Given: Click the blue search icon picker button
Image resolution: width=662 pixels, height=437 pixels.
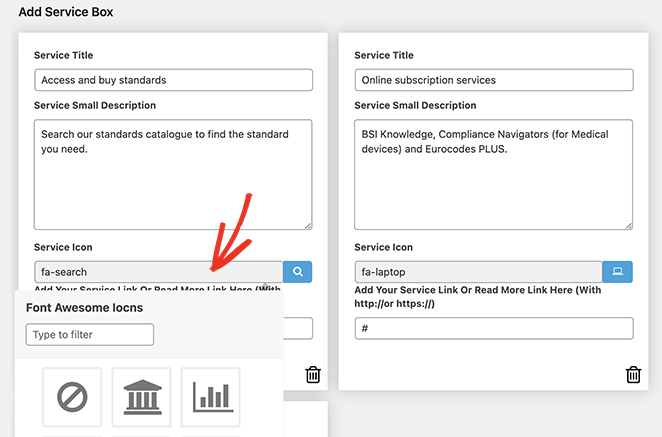Looking at the screenshot, I should (298, 271).
